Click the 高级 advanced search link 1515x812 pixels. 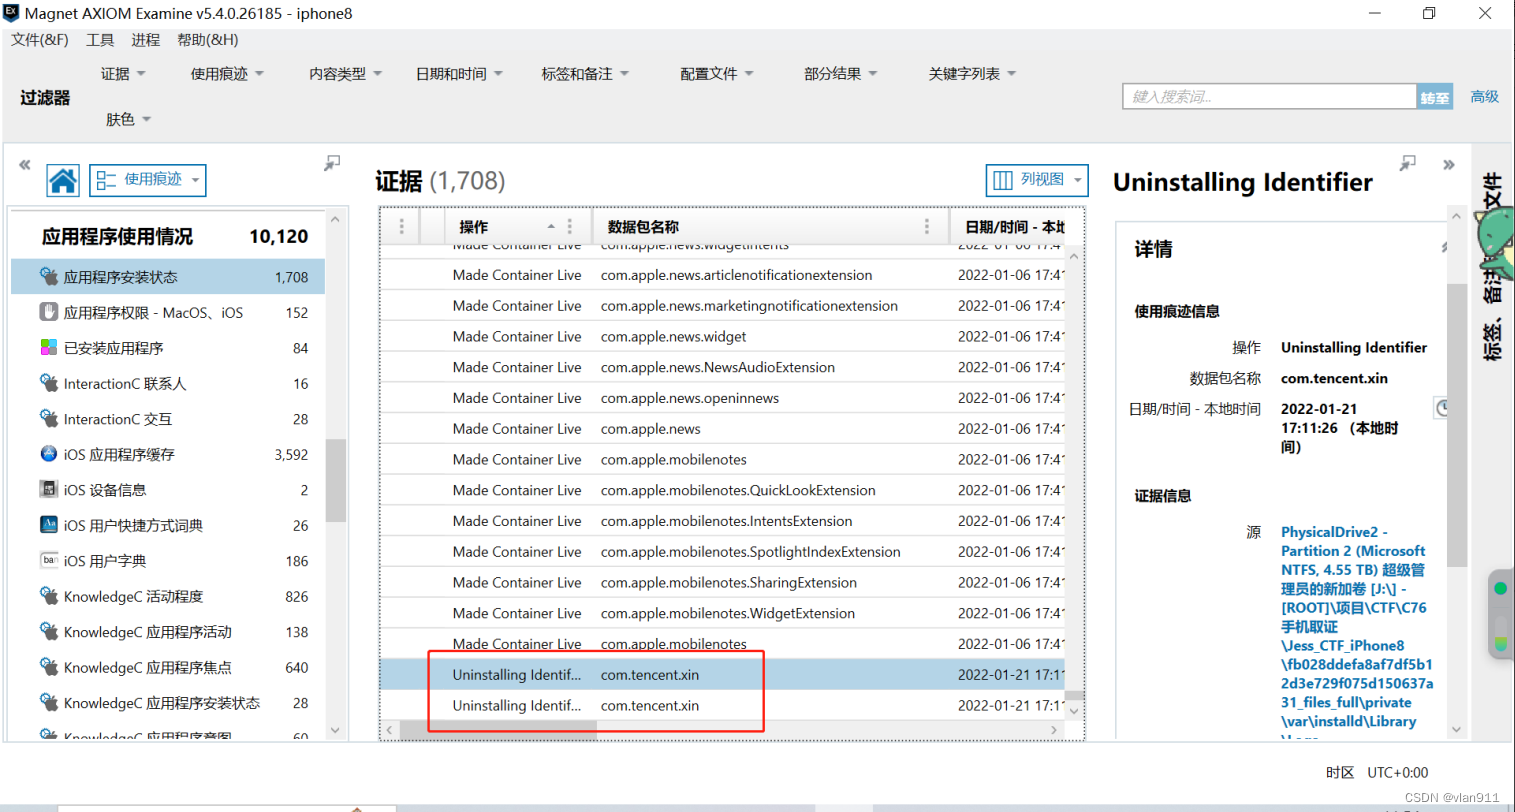[1484, 97]
